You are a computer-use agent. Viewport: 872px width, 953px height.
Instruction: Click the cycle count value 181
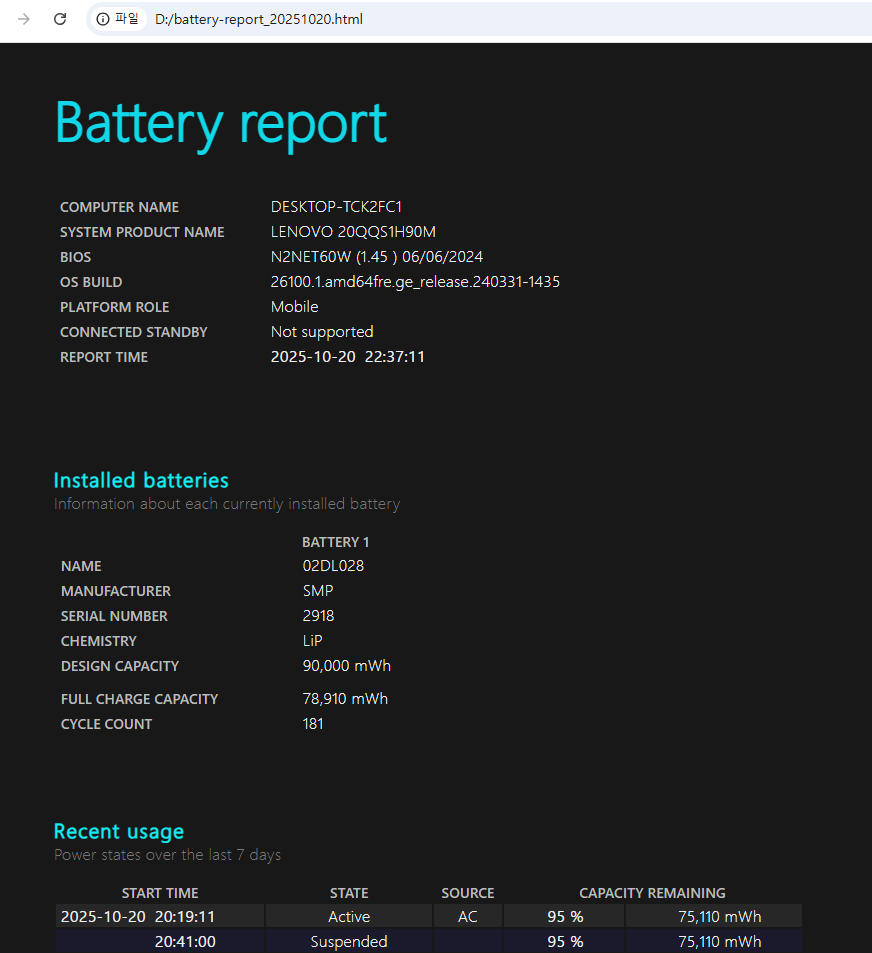(x=313, y=724)
